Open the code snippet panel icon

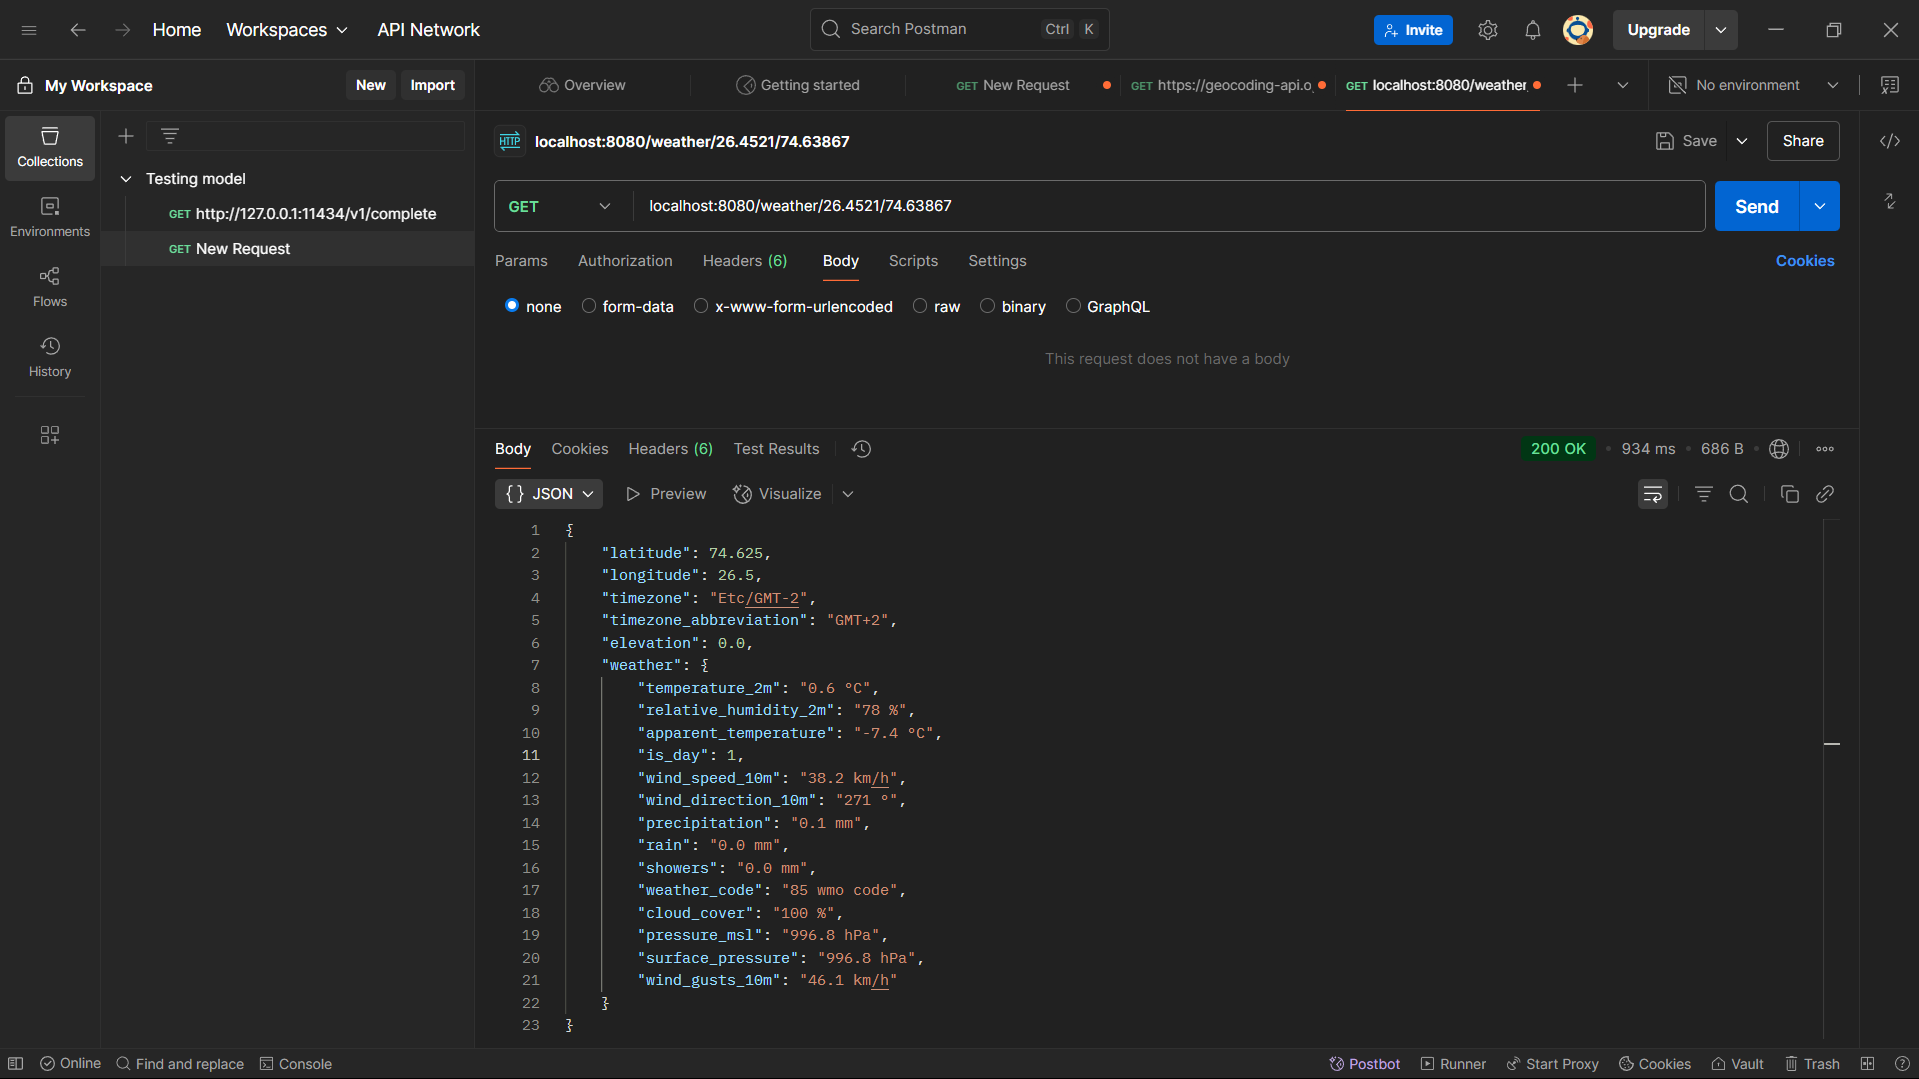(x=1890, y=141)
